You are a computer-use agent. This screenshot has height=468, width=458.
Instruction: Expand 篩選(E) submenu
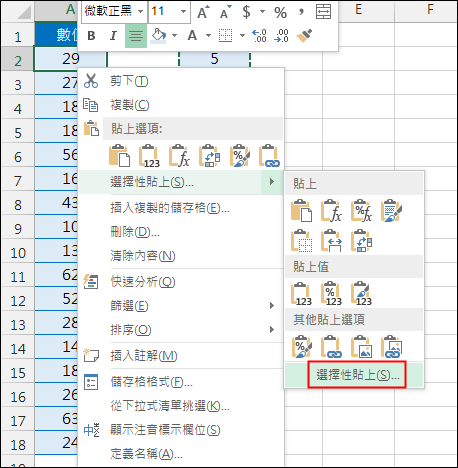point(181,306)
